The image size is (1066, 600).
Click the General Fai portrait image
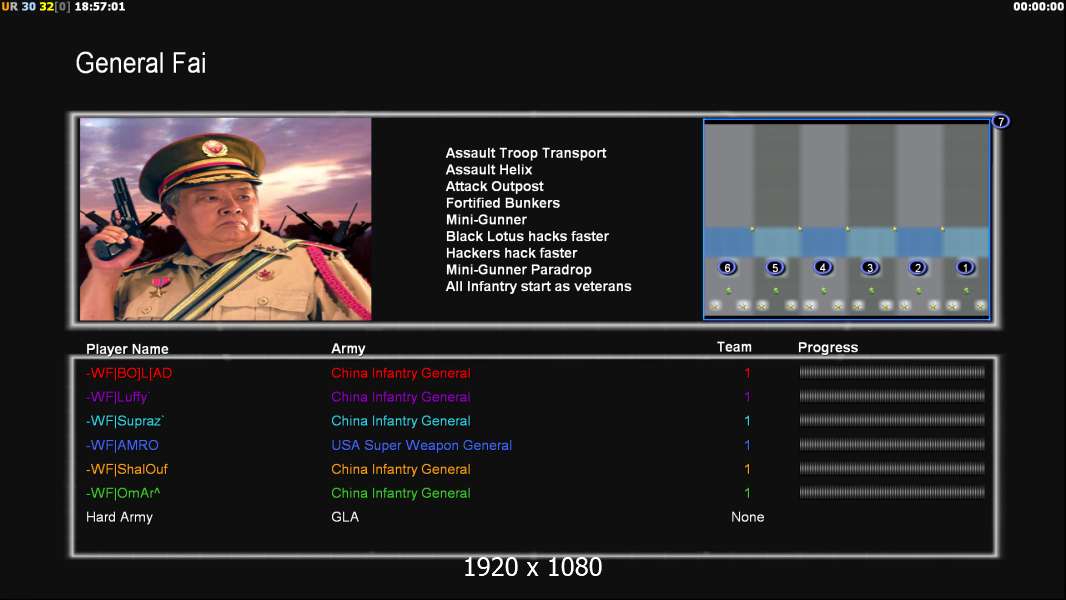(226, 219)
